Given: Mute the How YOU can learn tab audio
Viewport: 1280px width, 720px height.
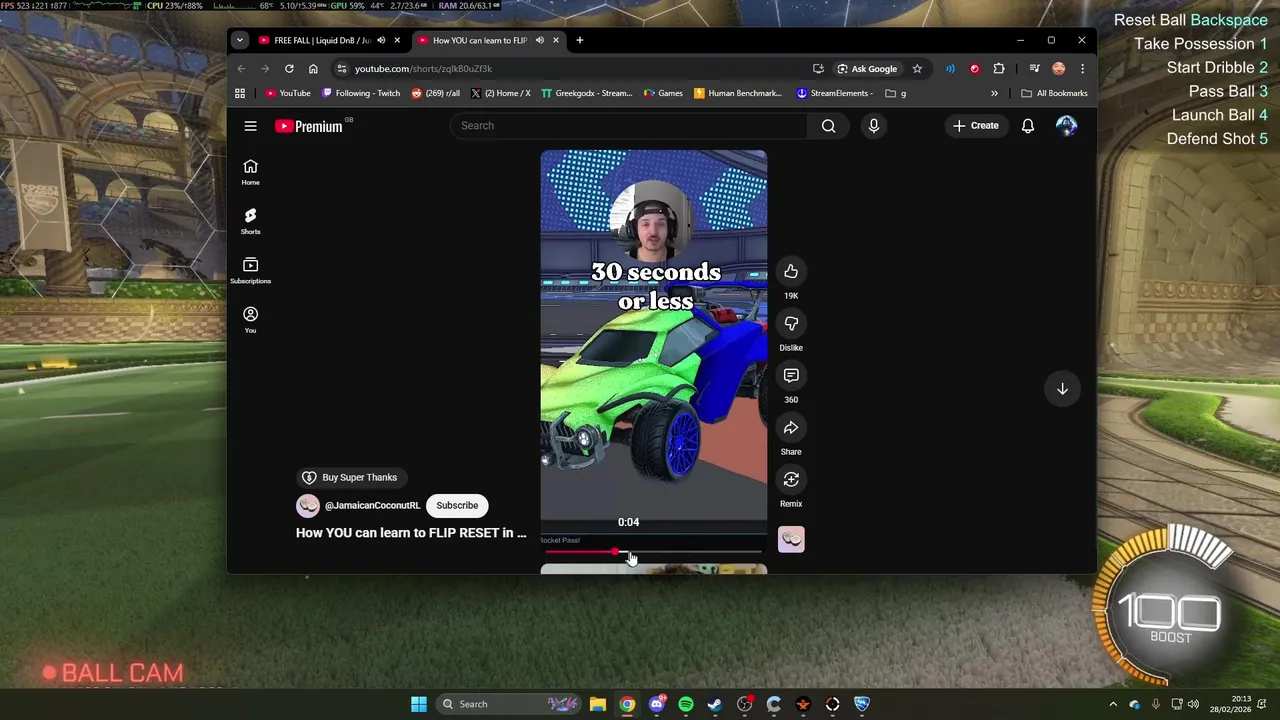Looking at the screenshot, I should pyautogui.click(x=539, y=41).
